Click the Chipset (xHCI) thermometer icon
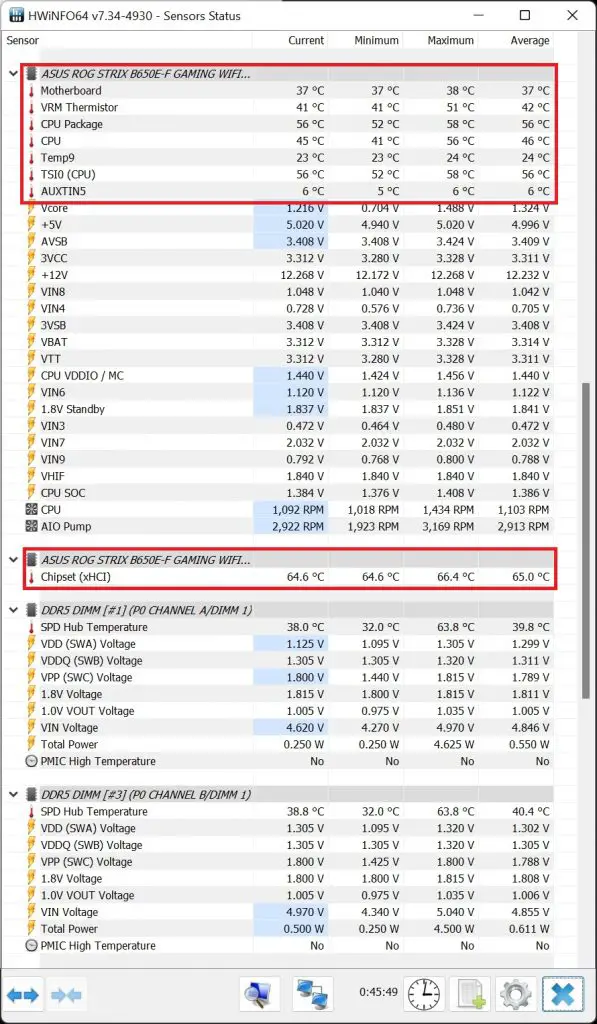Screen dimensions: 597x1024 point(31,577)
